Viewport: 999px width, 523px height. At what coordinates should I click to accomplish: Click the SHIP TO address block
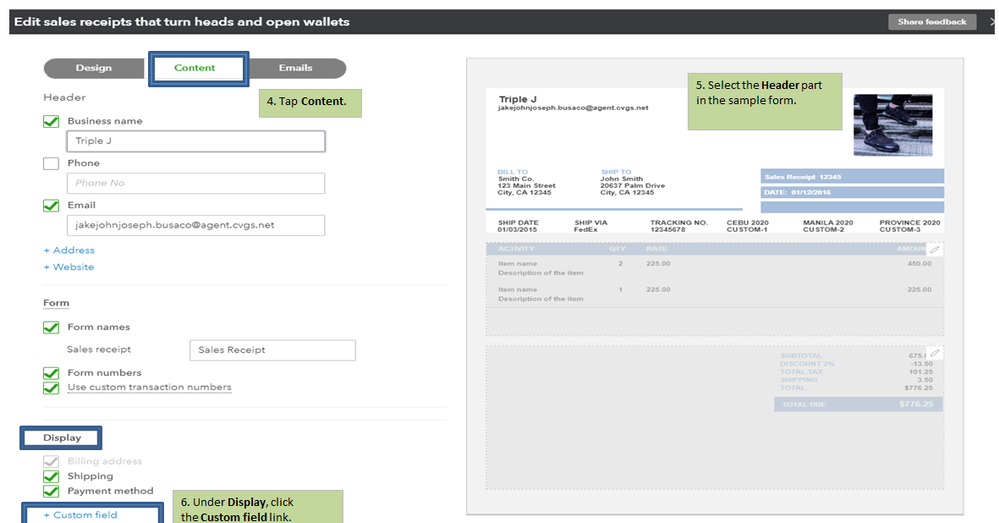[x=632, y=182]
